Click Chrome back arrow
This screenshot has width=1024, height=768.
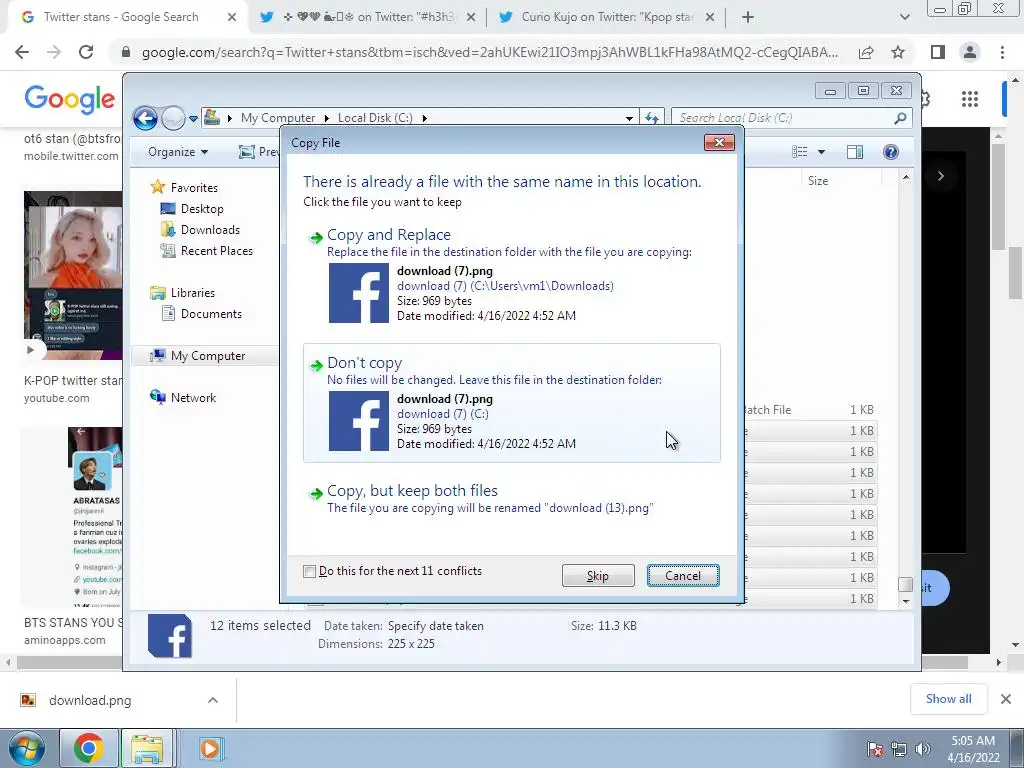click(x=22, y=52)
